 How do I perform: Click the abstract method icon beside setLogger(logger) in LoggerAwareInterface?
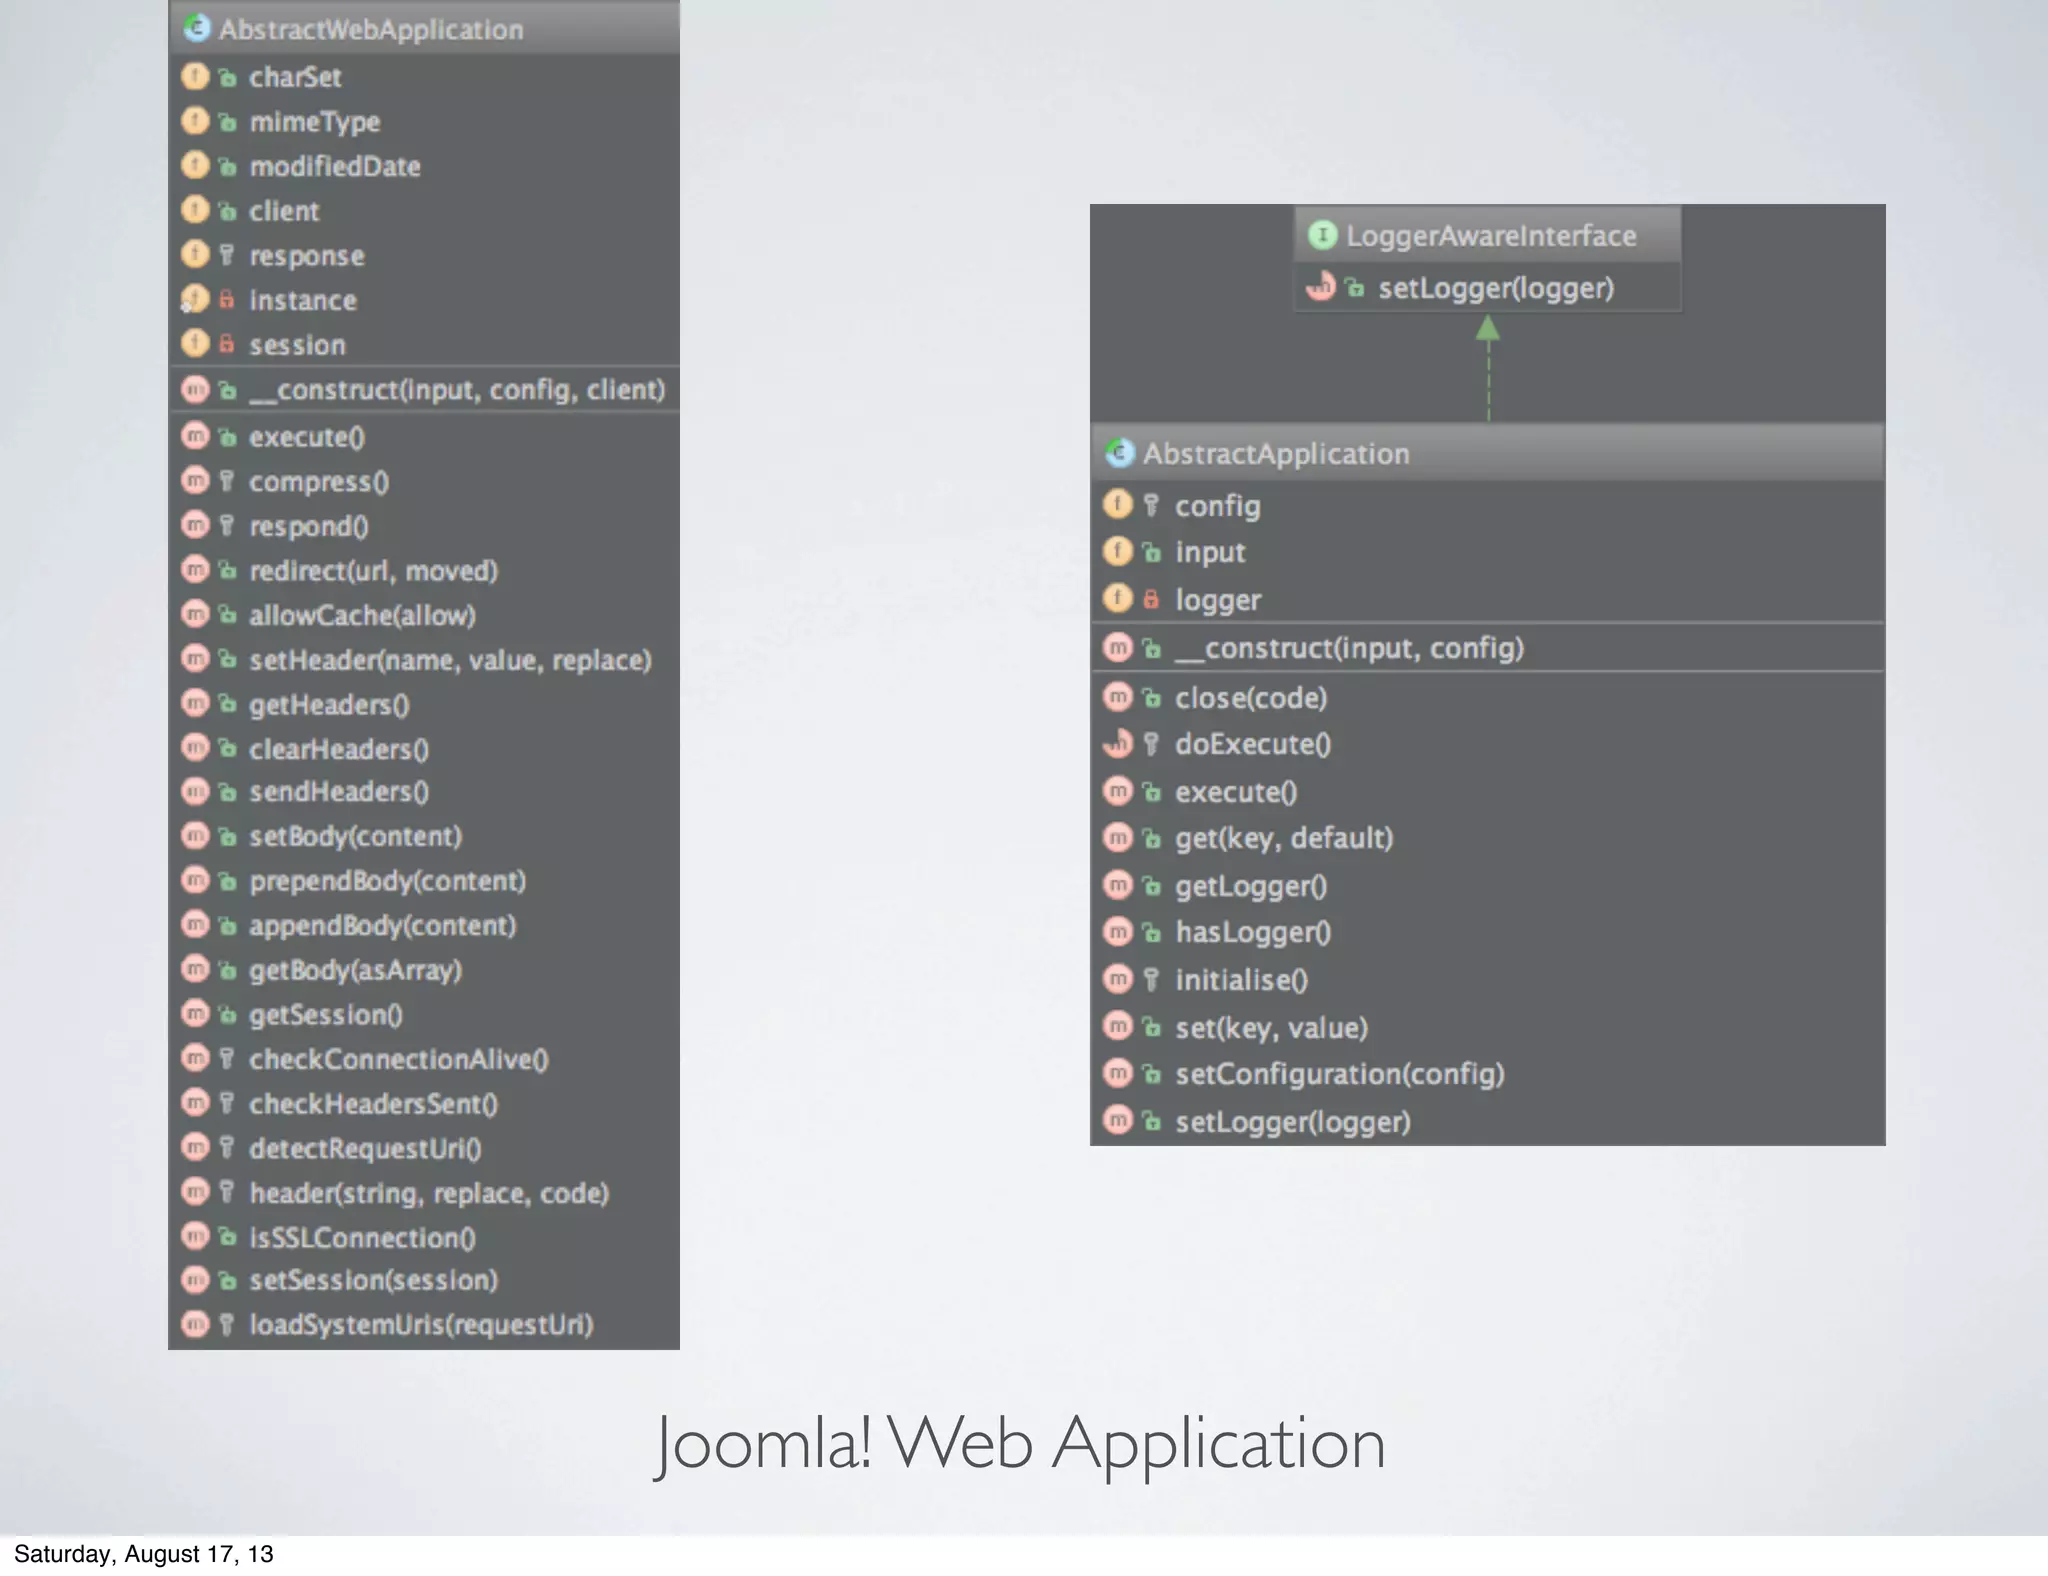point(1321,287)
